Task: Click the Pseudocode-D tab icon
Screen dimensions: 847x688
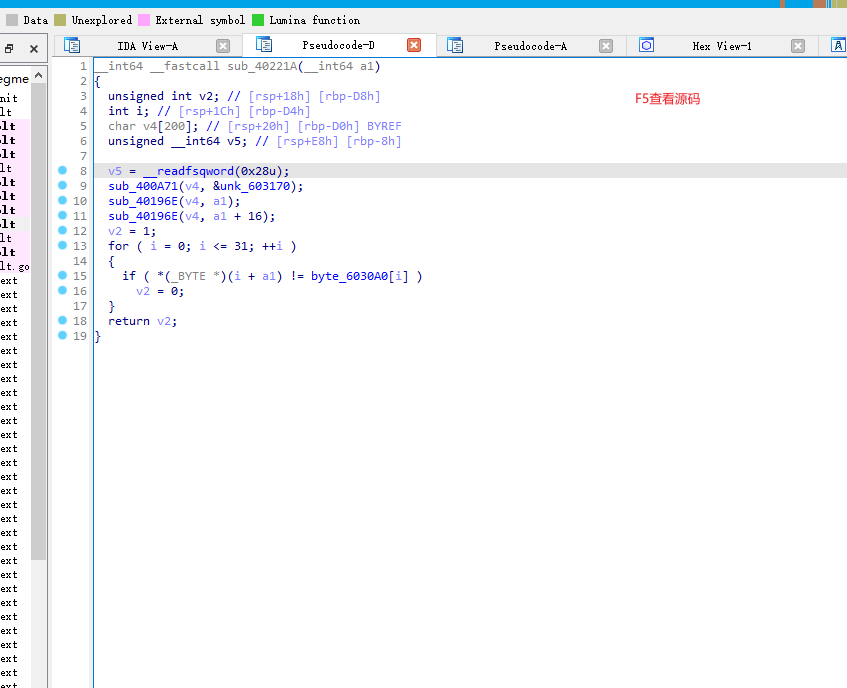Action: pyautogui.click(x=264, y=44)
